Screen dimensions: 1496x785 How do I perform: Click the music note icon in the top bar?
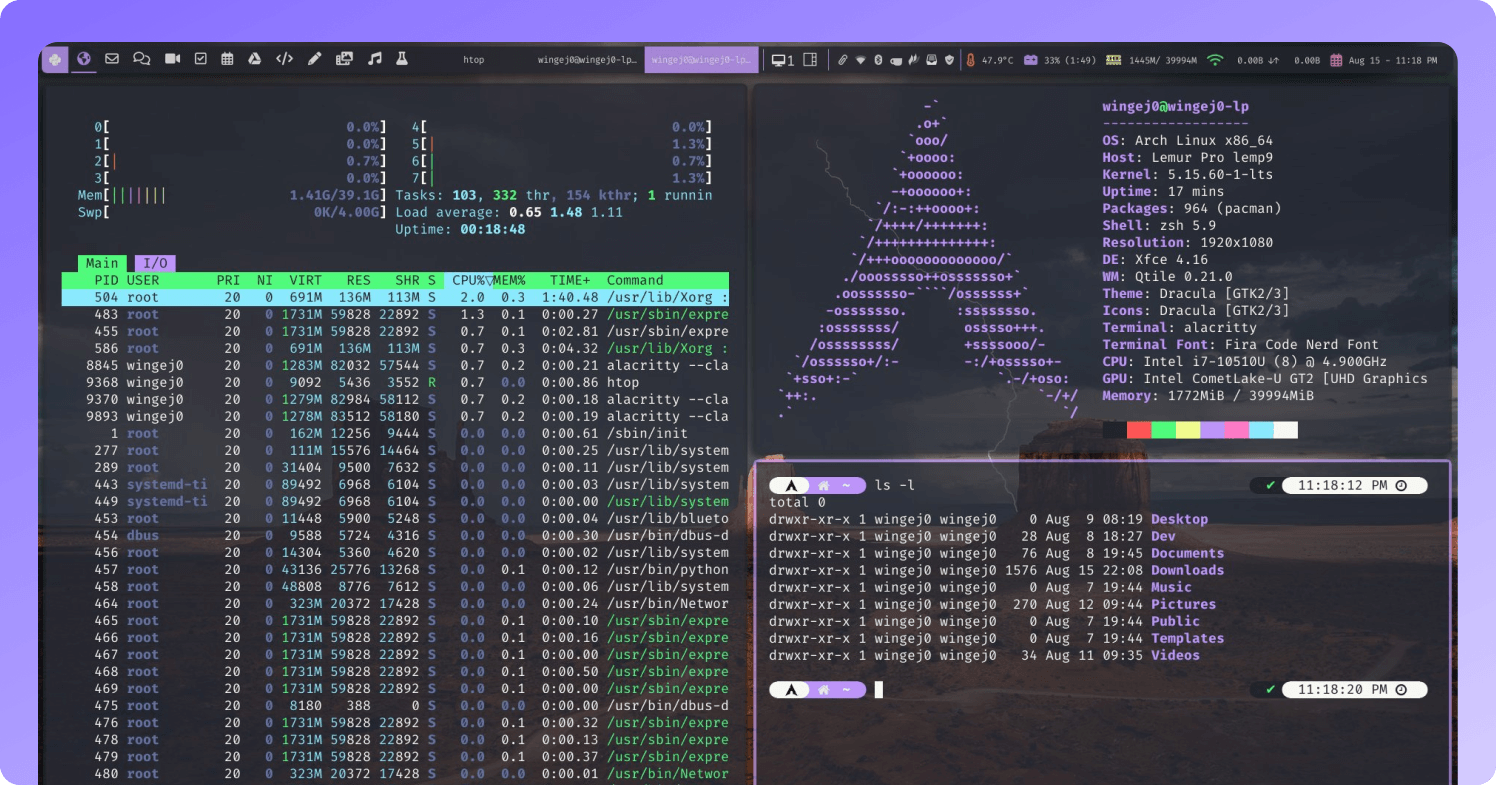(x=374, y=59)
